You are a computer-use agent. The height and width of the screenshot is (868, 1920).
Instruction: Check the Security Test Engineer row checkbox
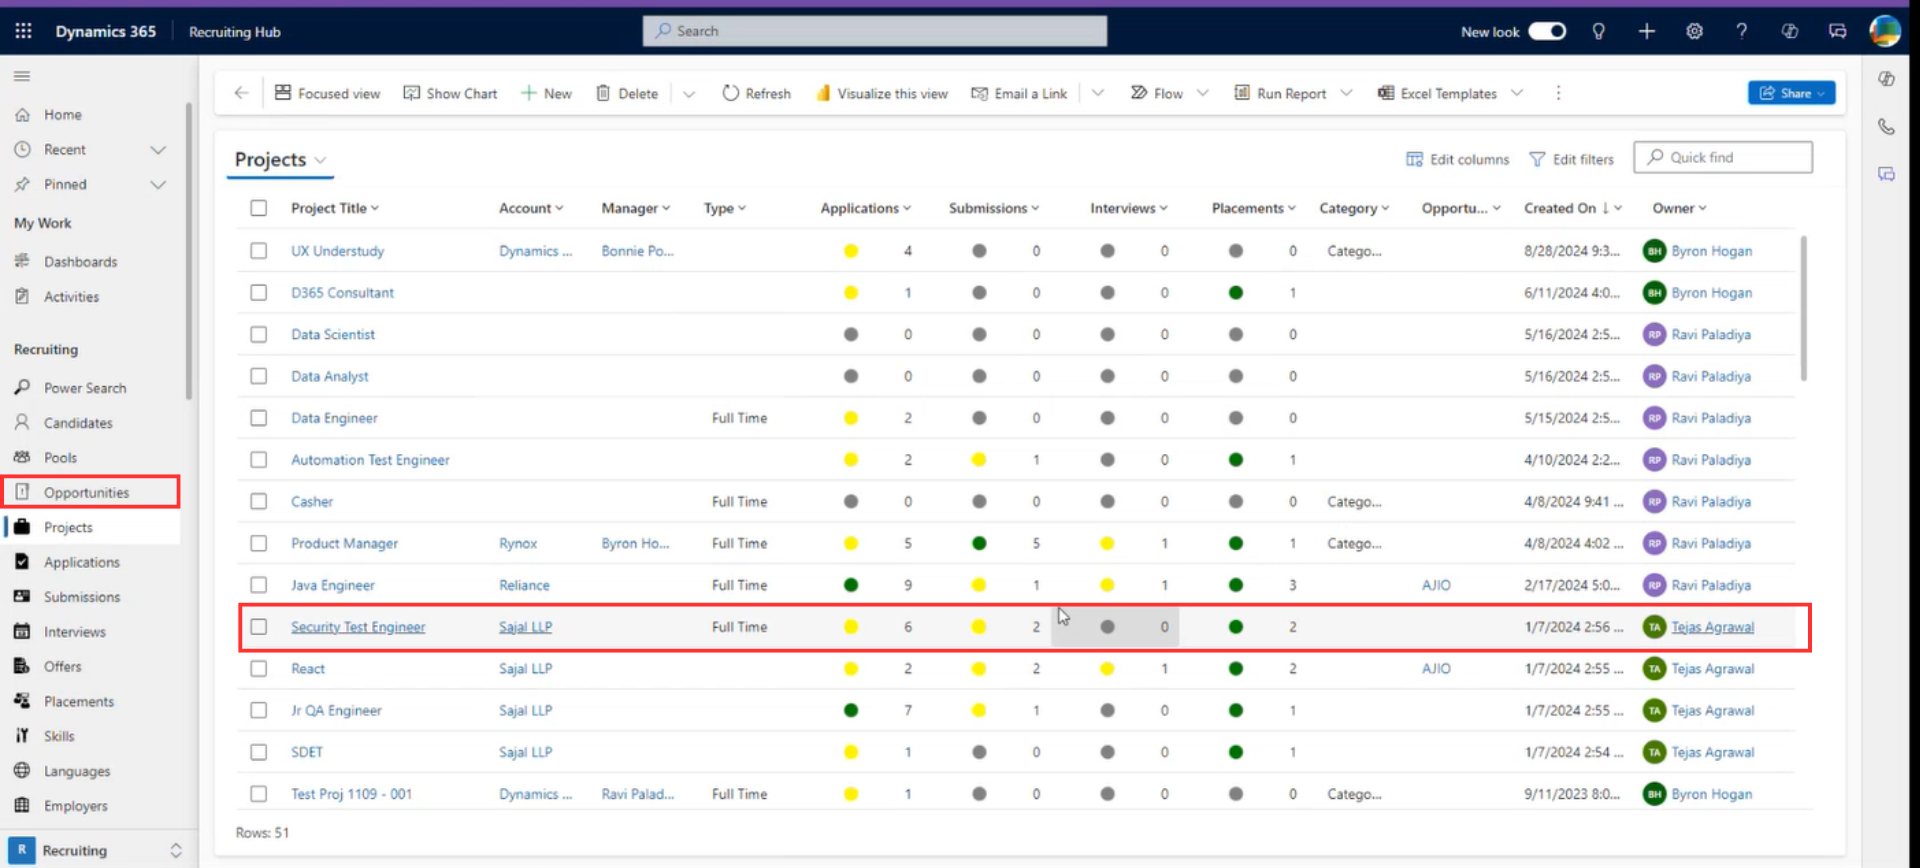(x=259, y=627)
